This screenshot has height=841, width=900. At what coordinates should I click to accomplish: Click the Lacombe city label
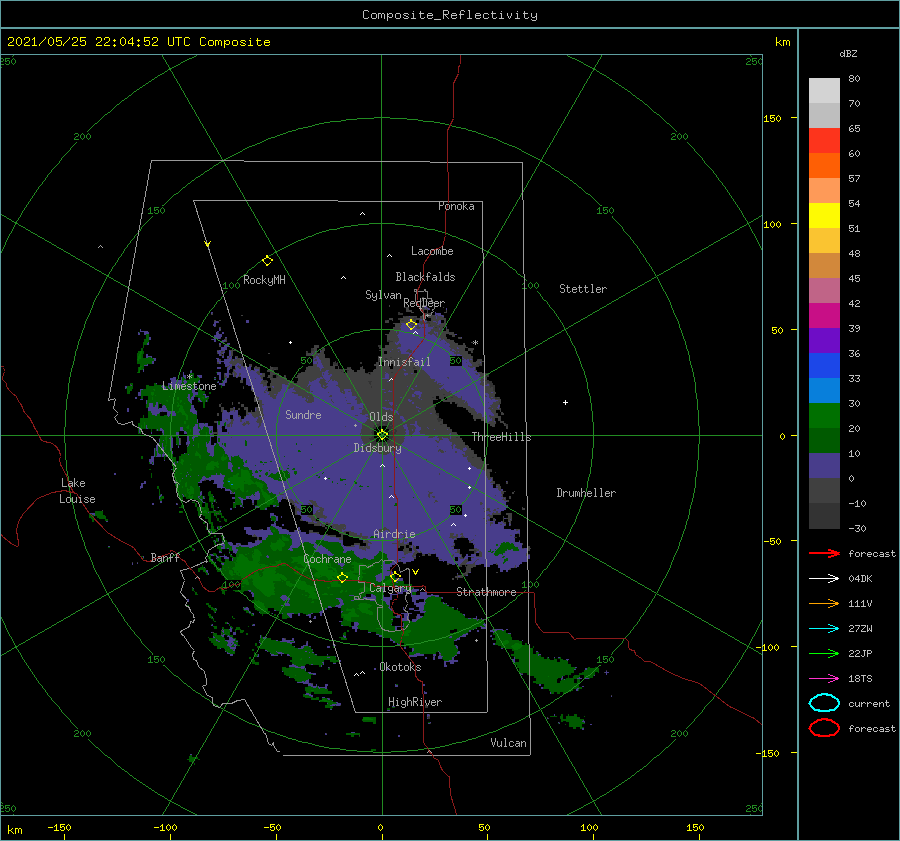pyautogui.click(x=432, y=251)
